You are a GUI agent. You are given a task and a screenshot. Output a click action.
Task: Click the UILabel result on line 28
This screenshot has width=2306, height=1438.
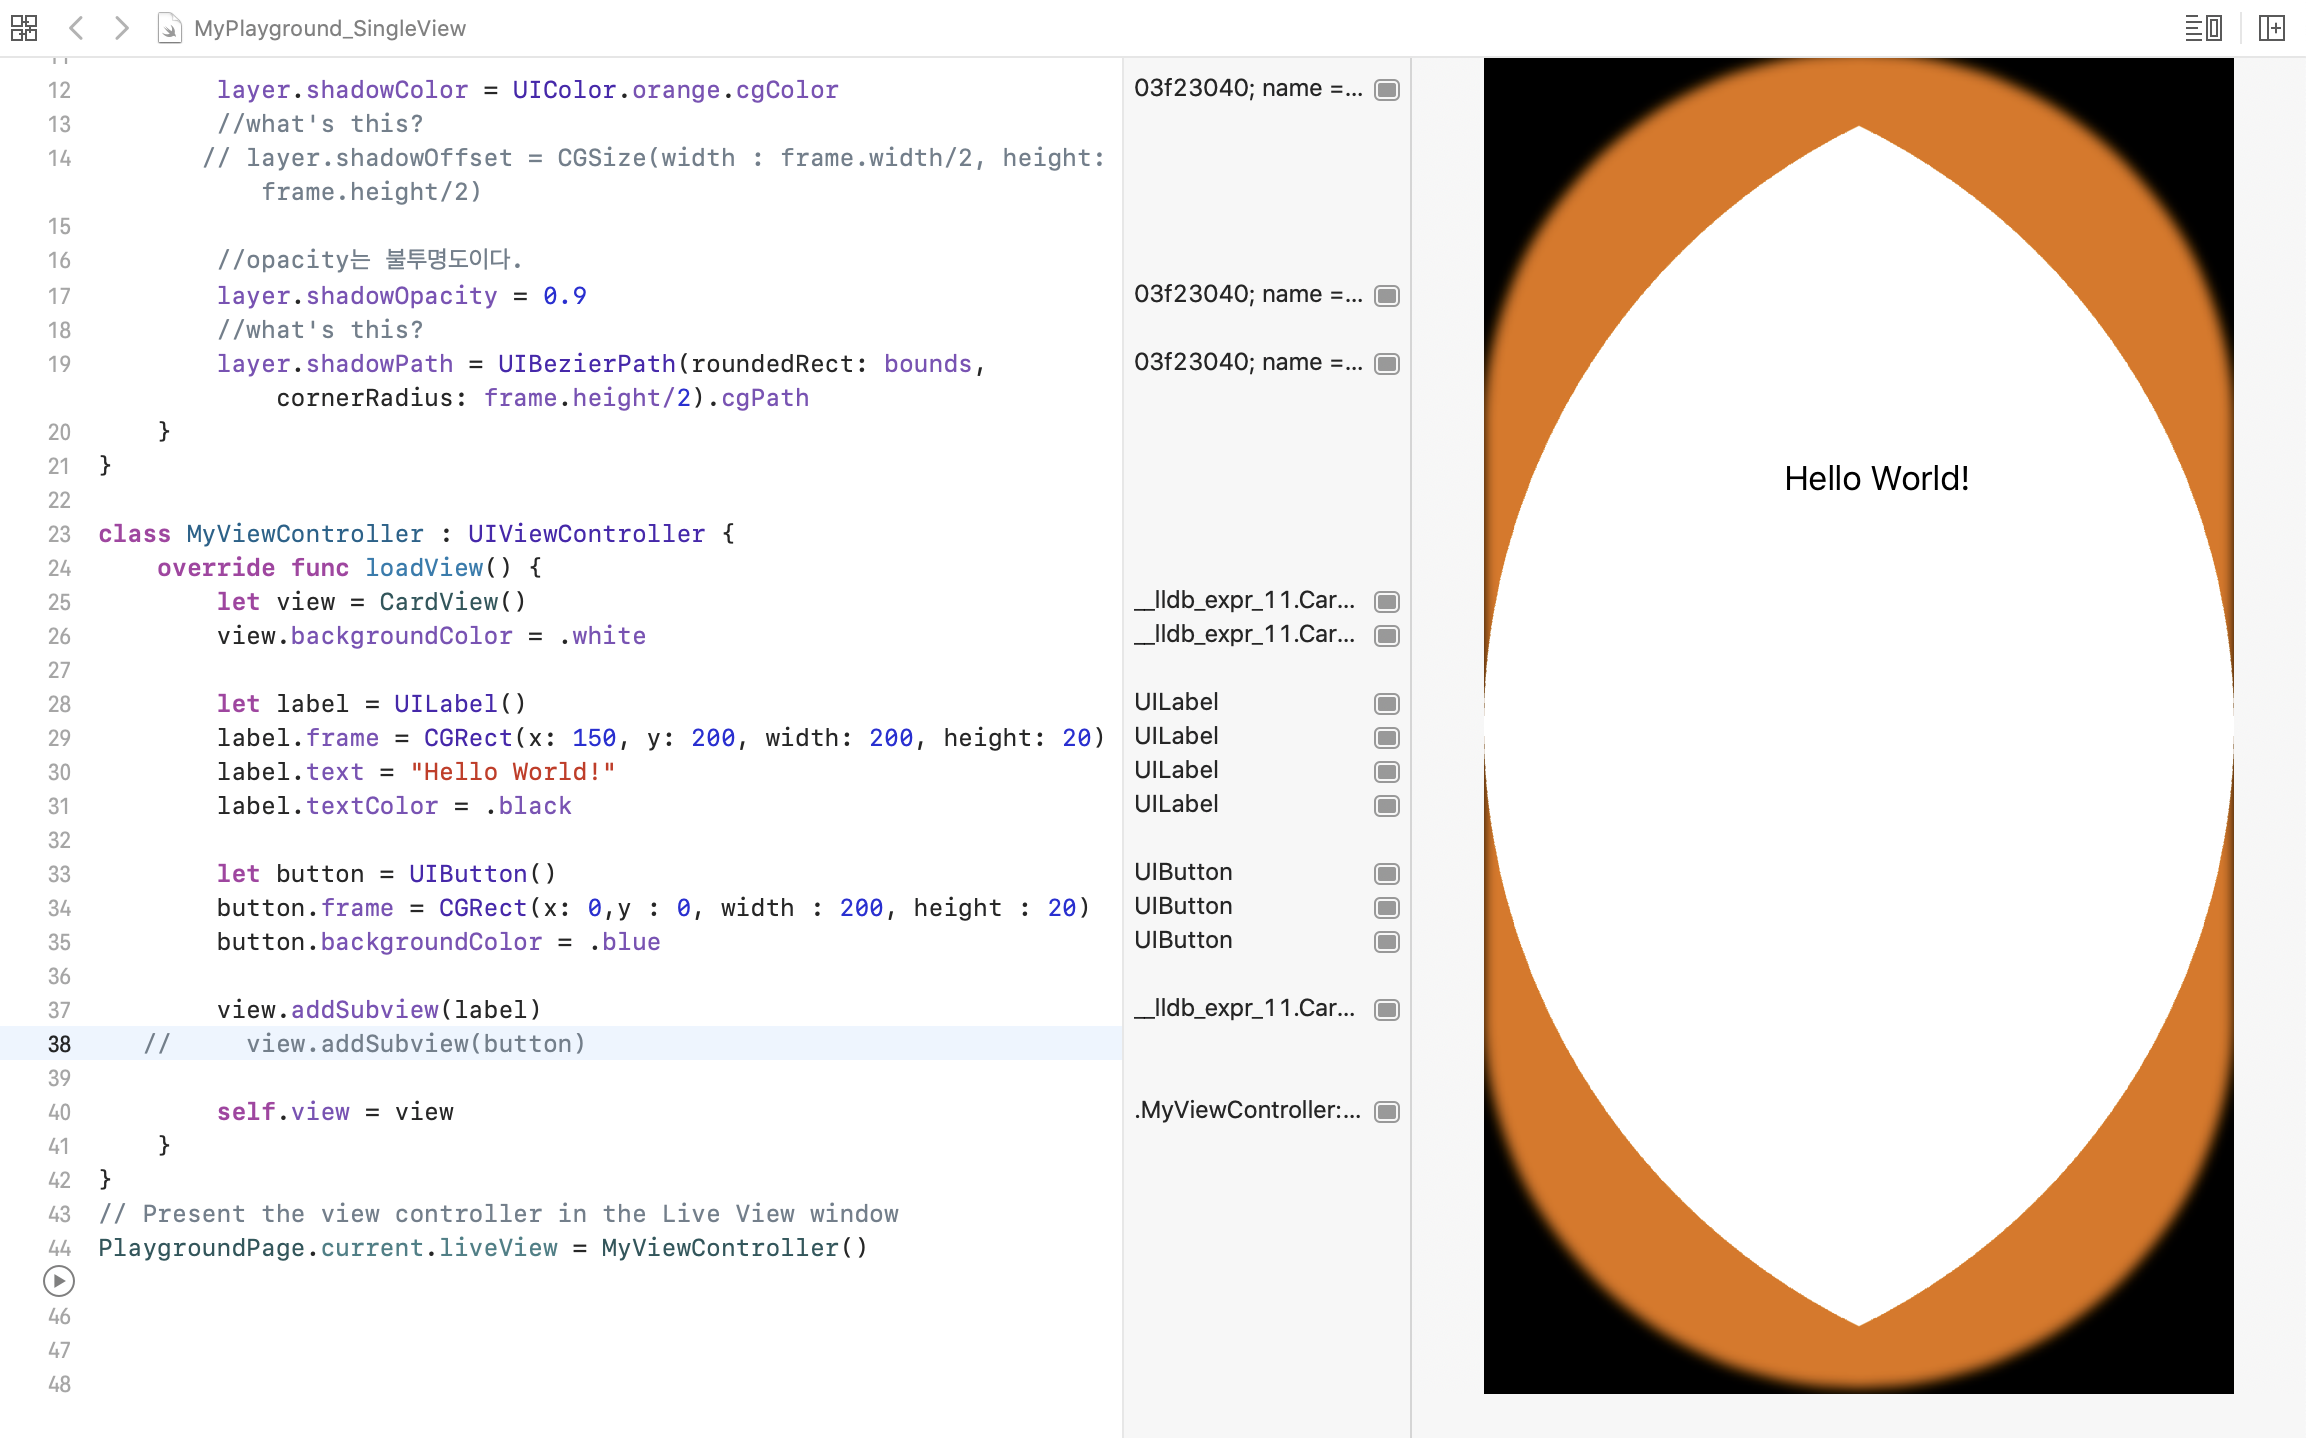pyautogui.click(x=1176, y=702)
